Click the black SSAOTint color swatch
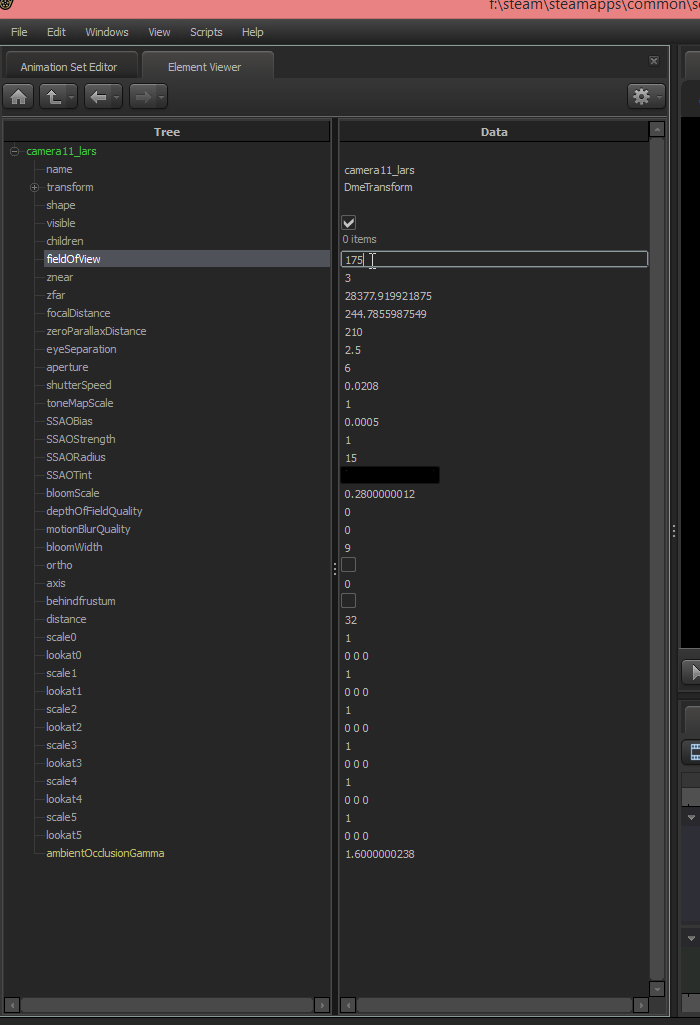Viewport: 700px width, 1025px height. tap(390, 475)
